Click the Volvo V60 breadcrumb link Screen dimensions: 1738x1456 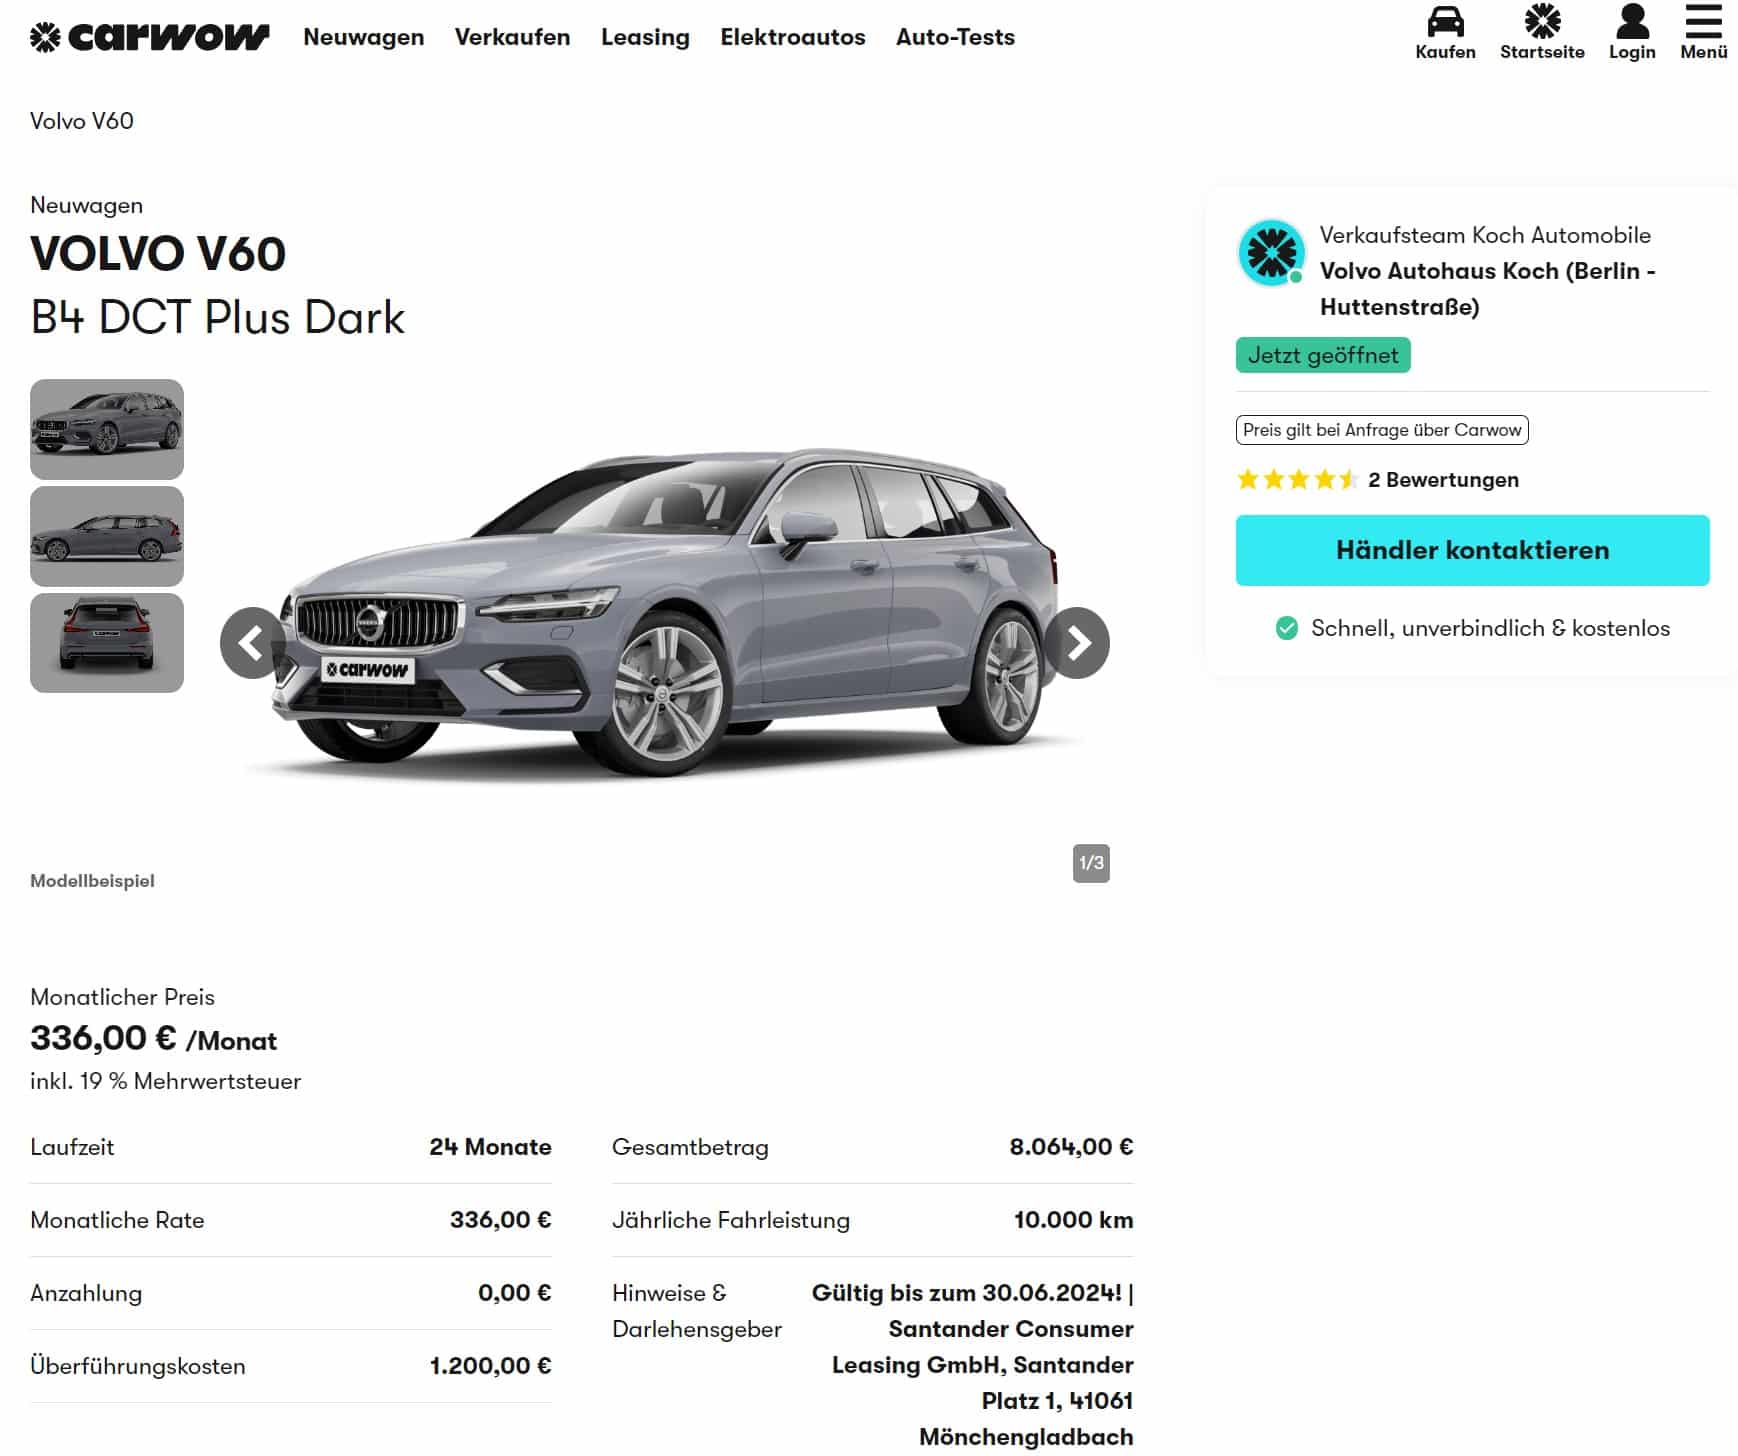coord(82,121)
